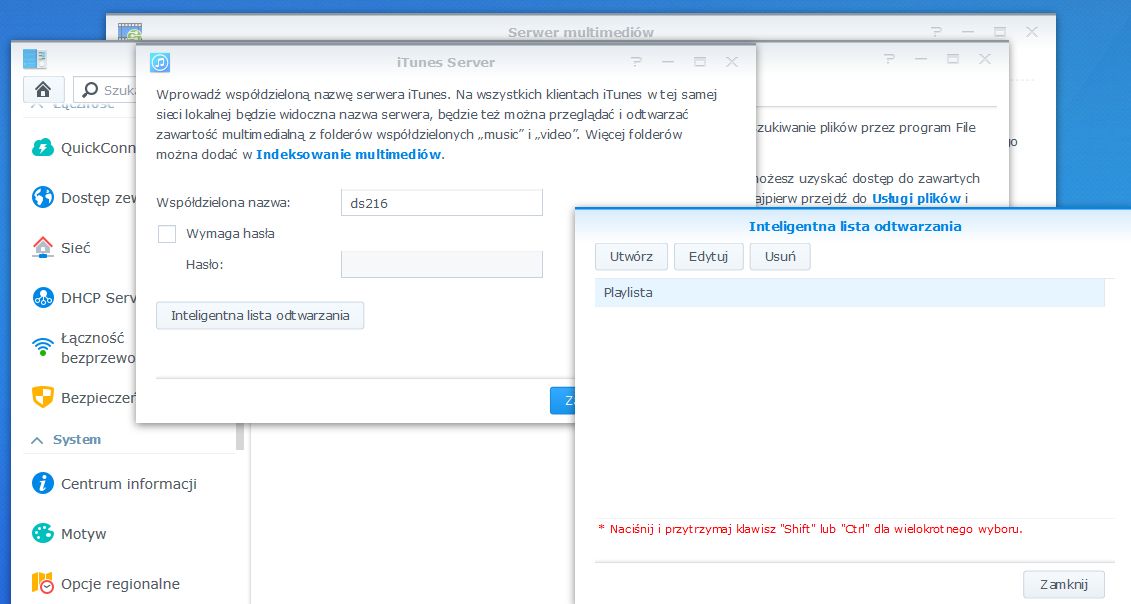Click the Szukaj search field
Screen dimensions: 1131x604
tap(105, 89)
